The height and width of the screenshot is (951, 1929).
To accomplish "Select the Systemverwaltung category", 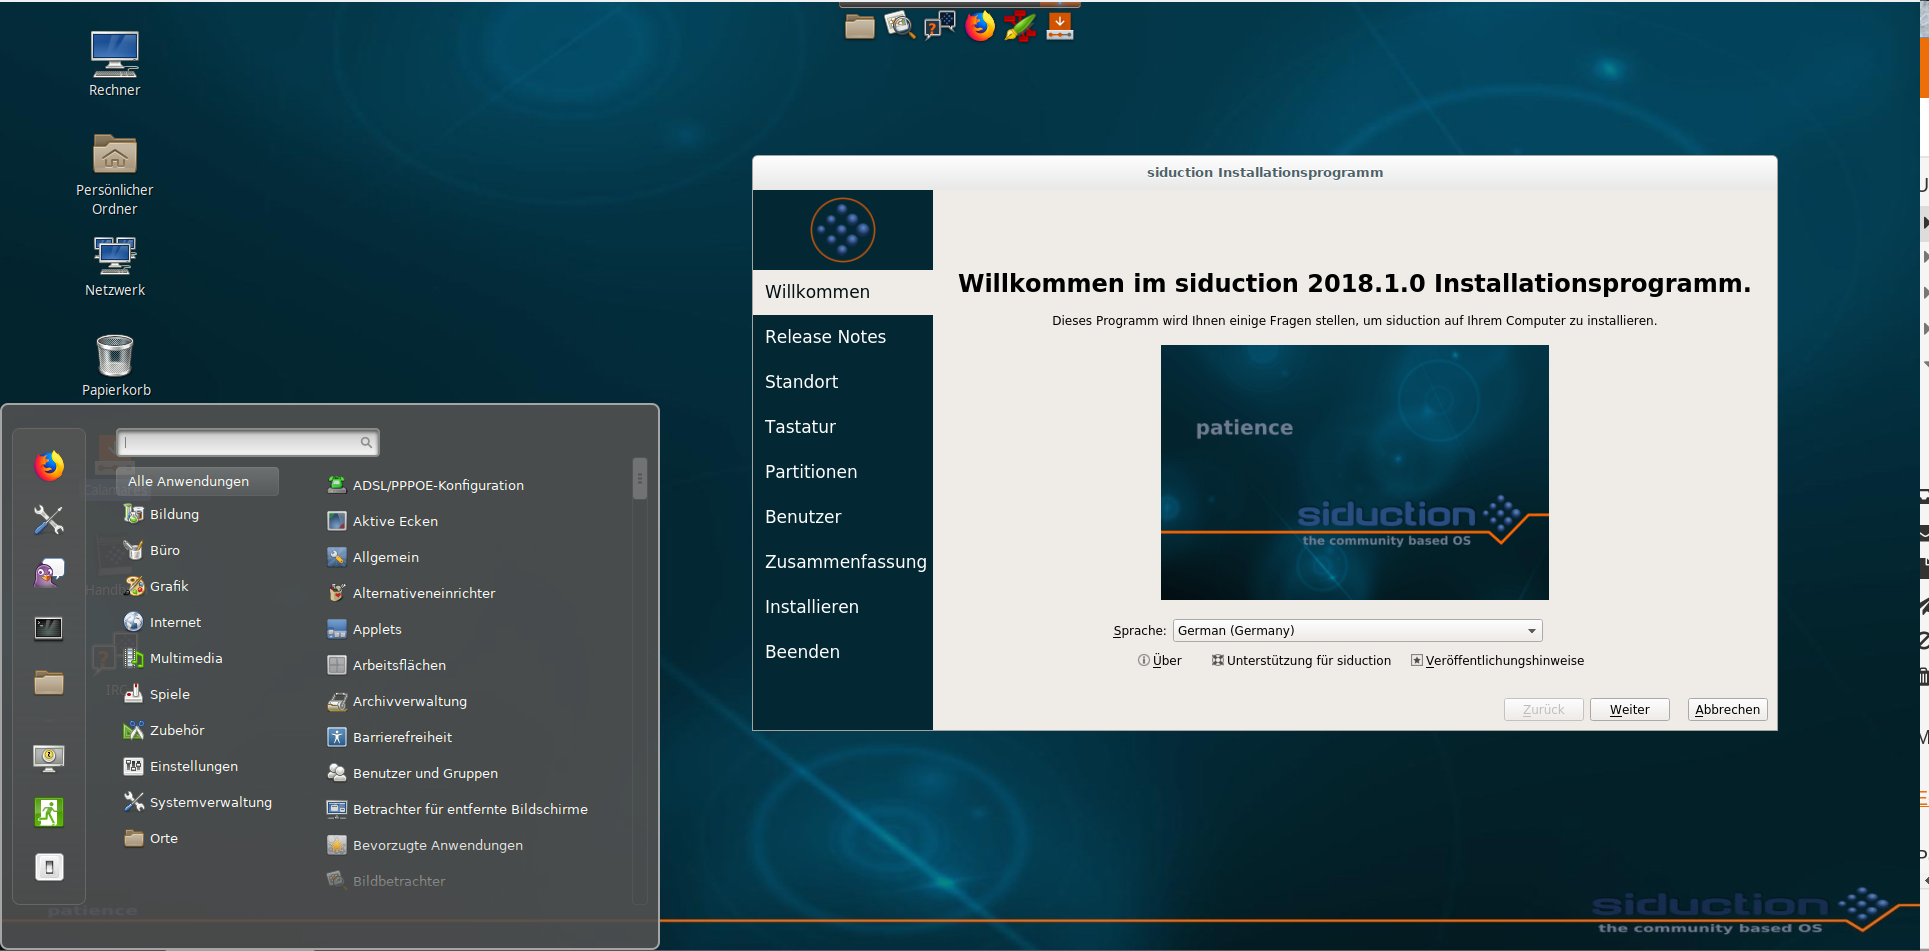I will [x=198, y=802].
